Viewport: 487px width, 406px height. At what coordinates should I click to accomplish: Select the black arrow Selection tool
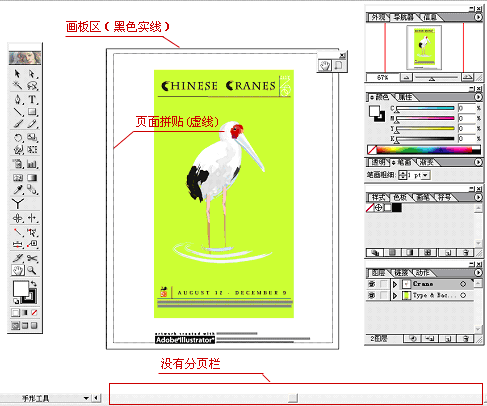[18, 74]
